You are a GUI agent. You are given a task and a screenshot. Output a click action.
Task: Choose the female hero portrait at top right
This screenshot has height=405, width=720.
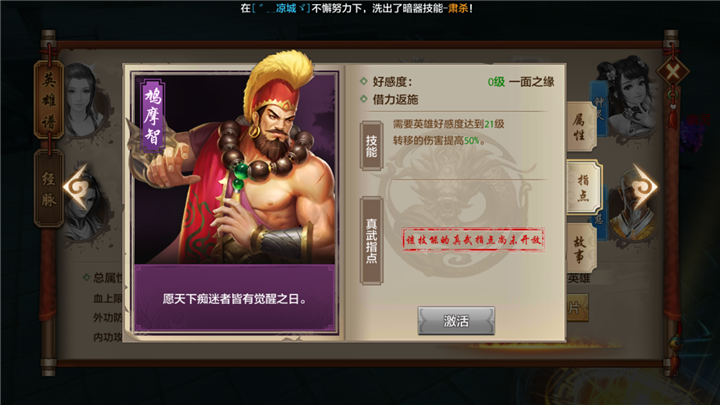629,96
